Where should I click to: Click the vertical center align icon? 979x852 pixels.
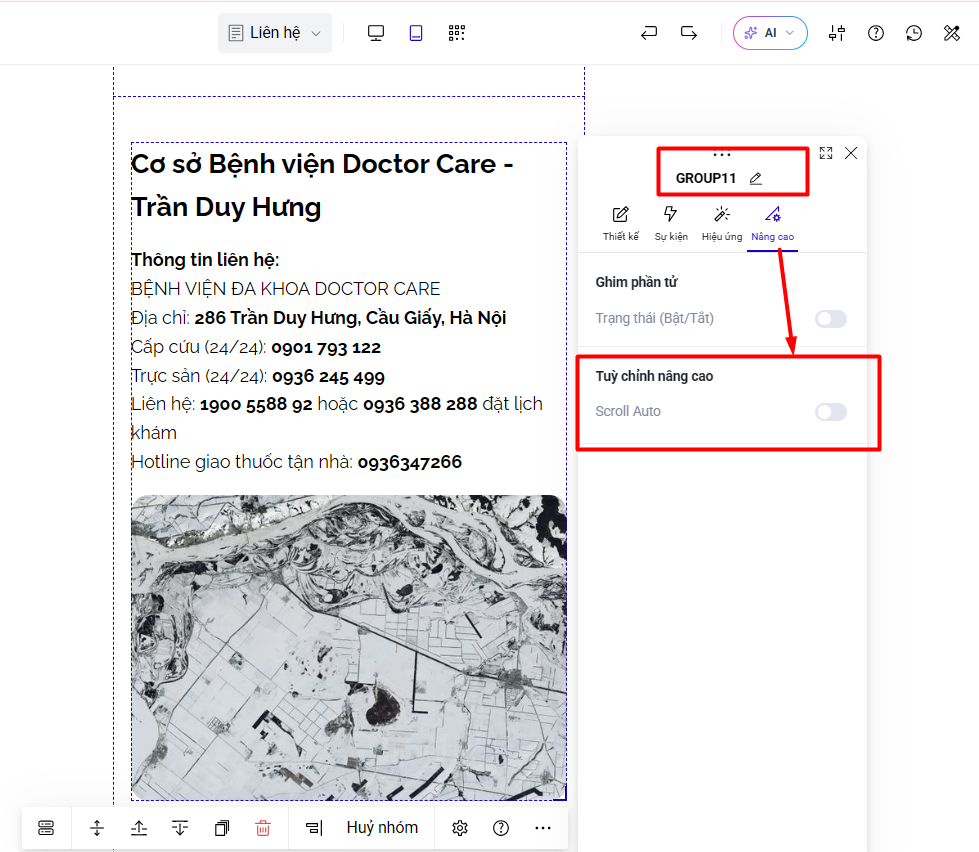pos(97,828)
